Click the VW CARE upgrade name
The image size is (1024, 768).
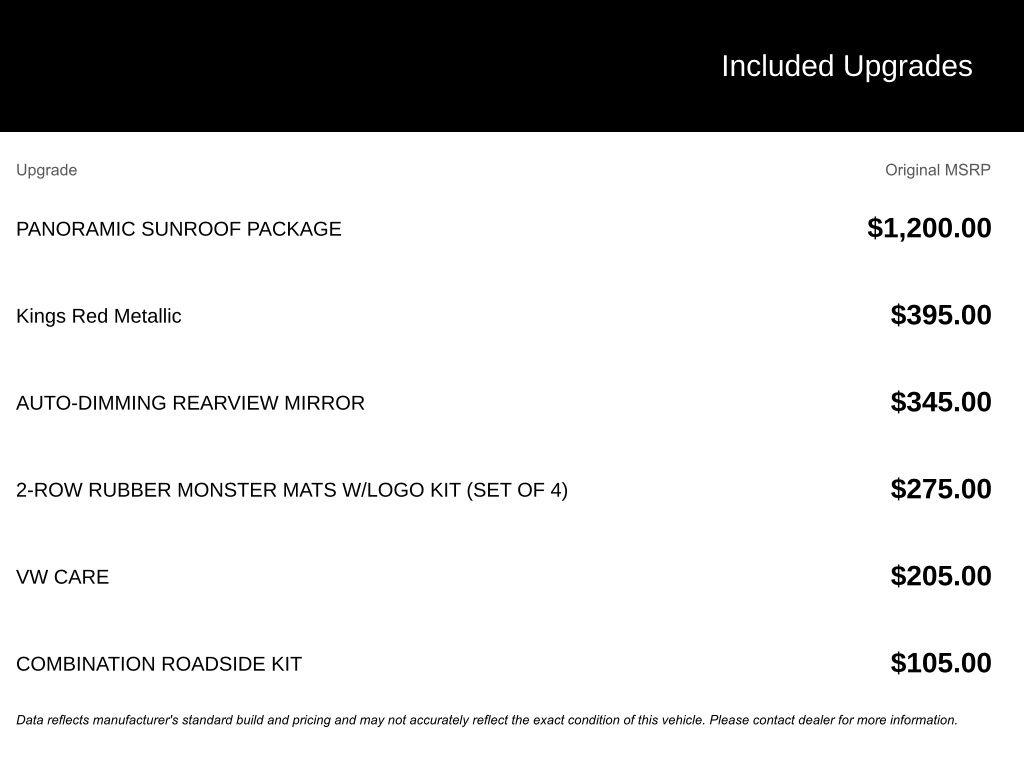(x=62, y=577)
